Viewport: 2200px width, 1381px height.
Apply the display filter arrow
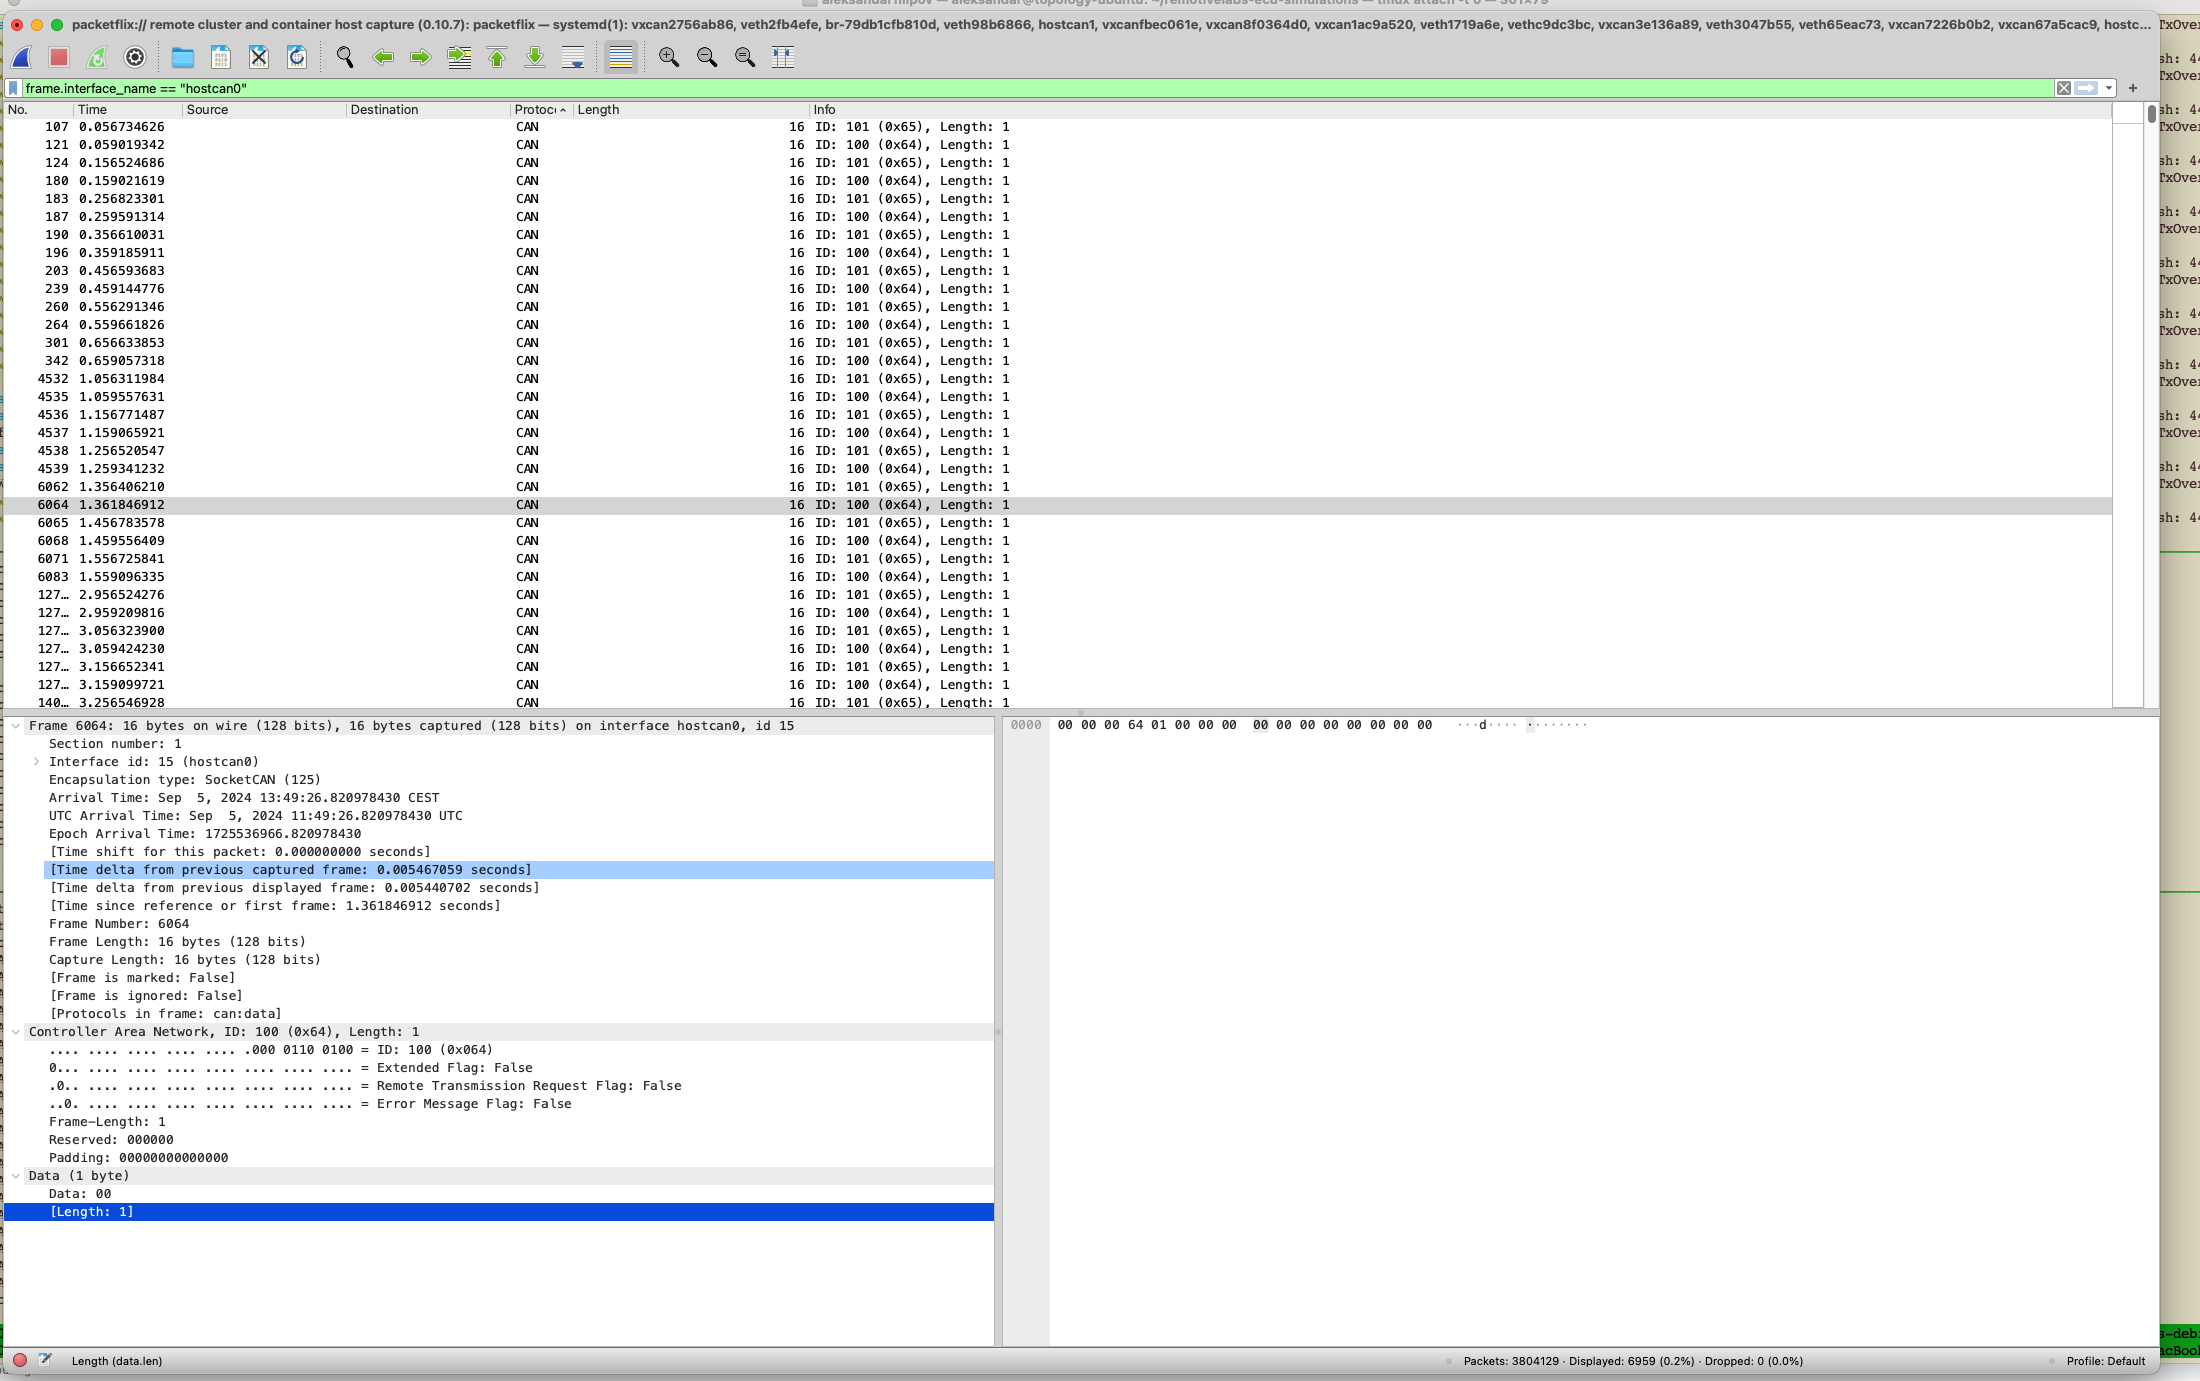pos(2086,88)
